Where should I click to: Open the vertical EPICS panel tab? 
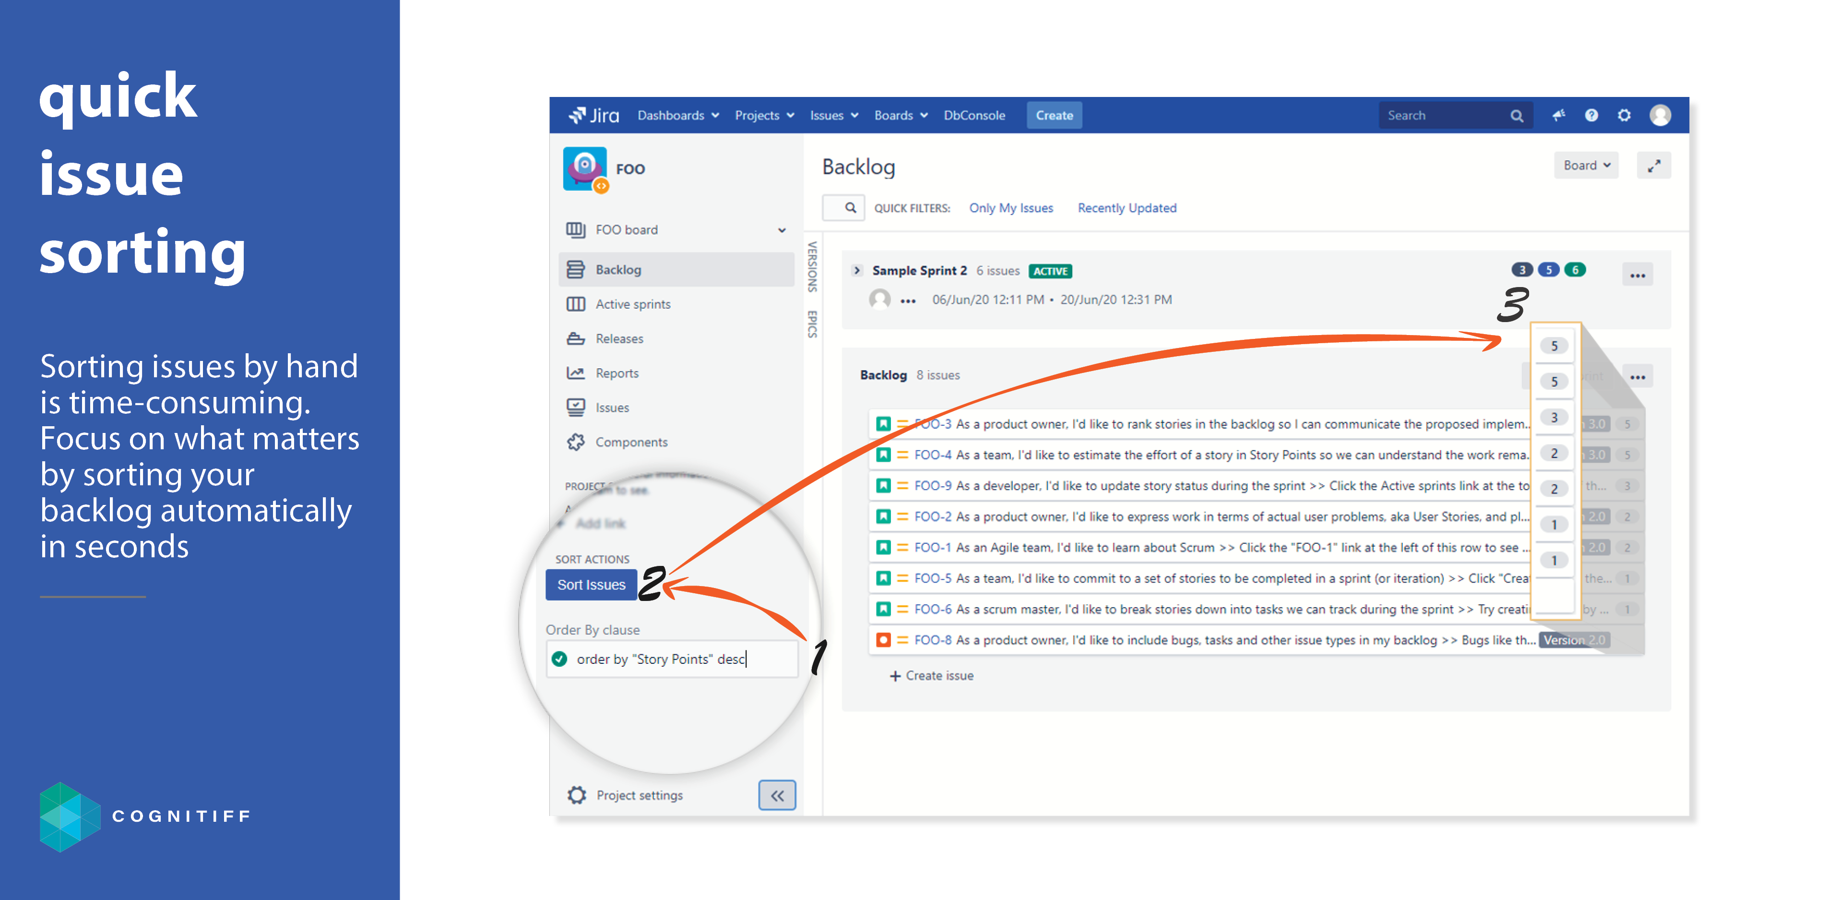(x=812, y=324)
